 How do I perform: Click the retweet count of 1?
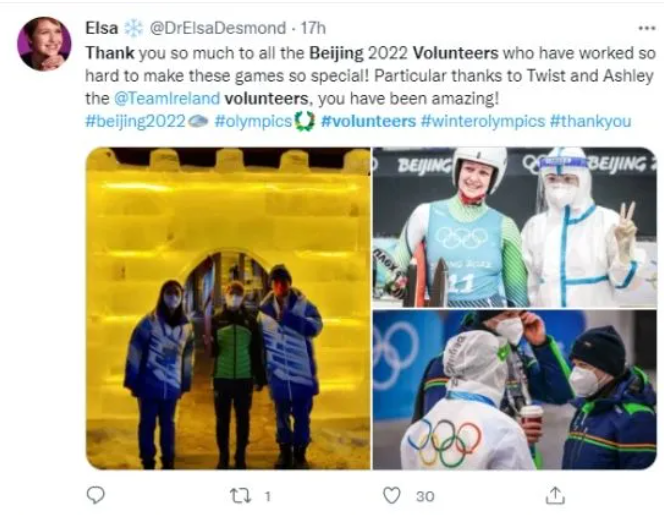267,496
